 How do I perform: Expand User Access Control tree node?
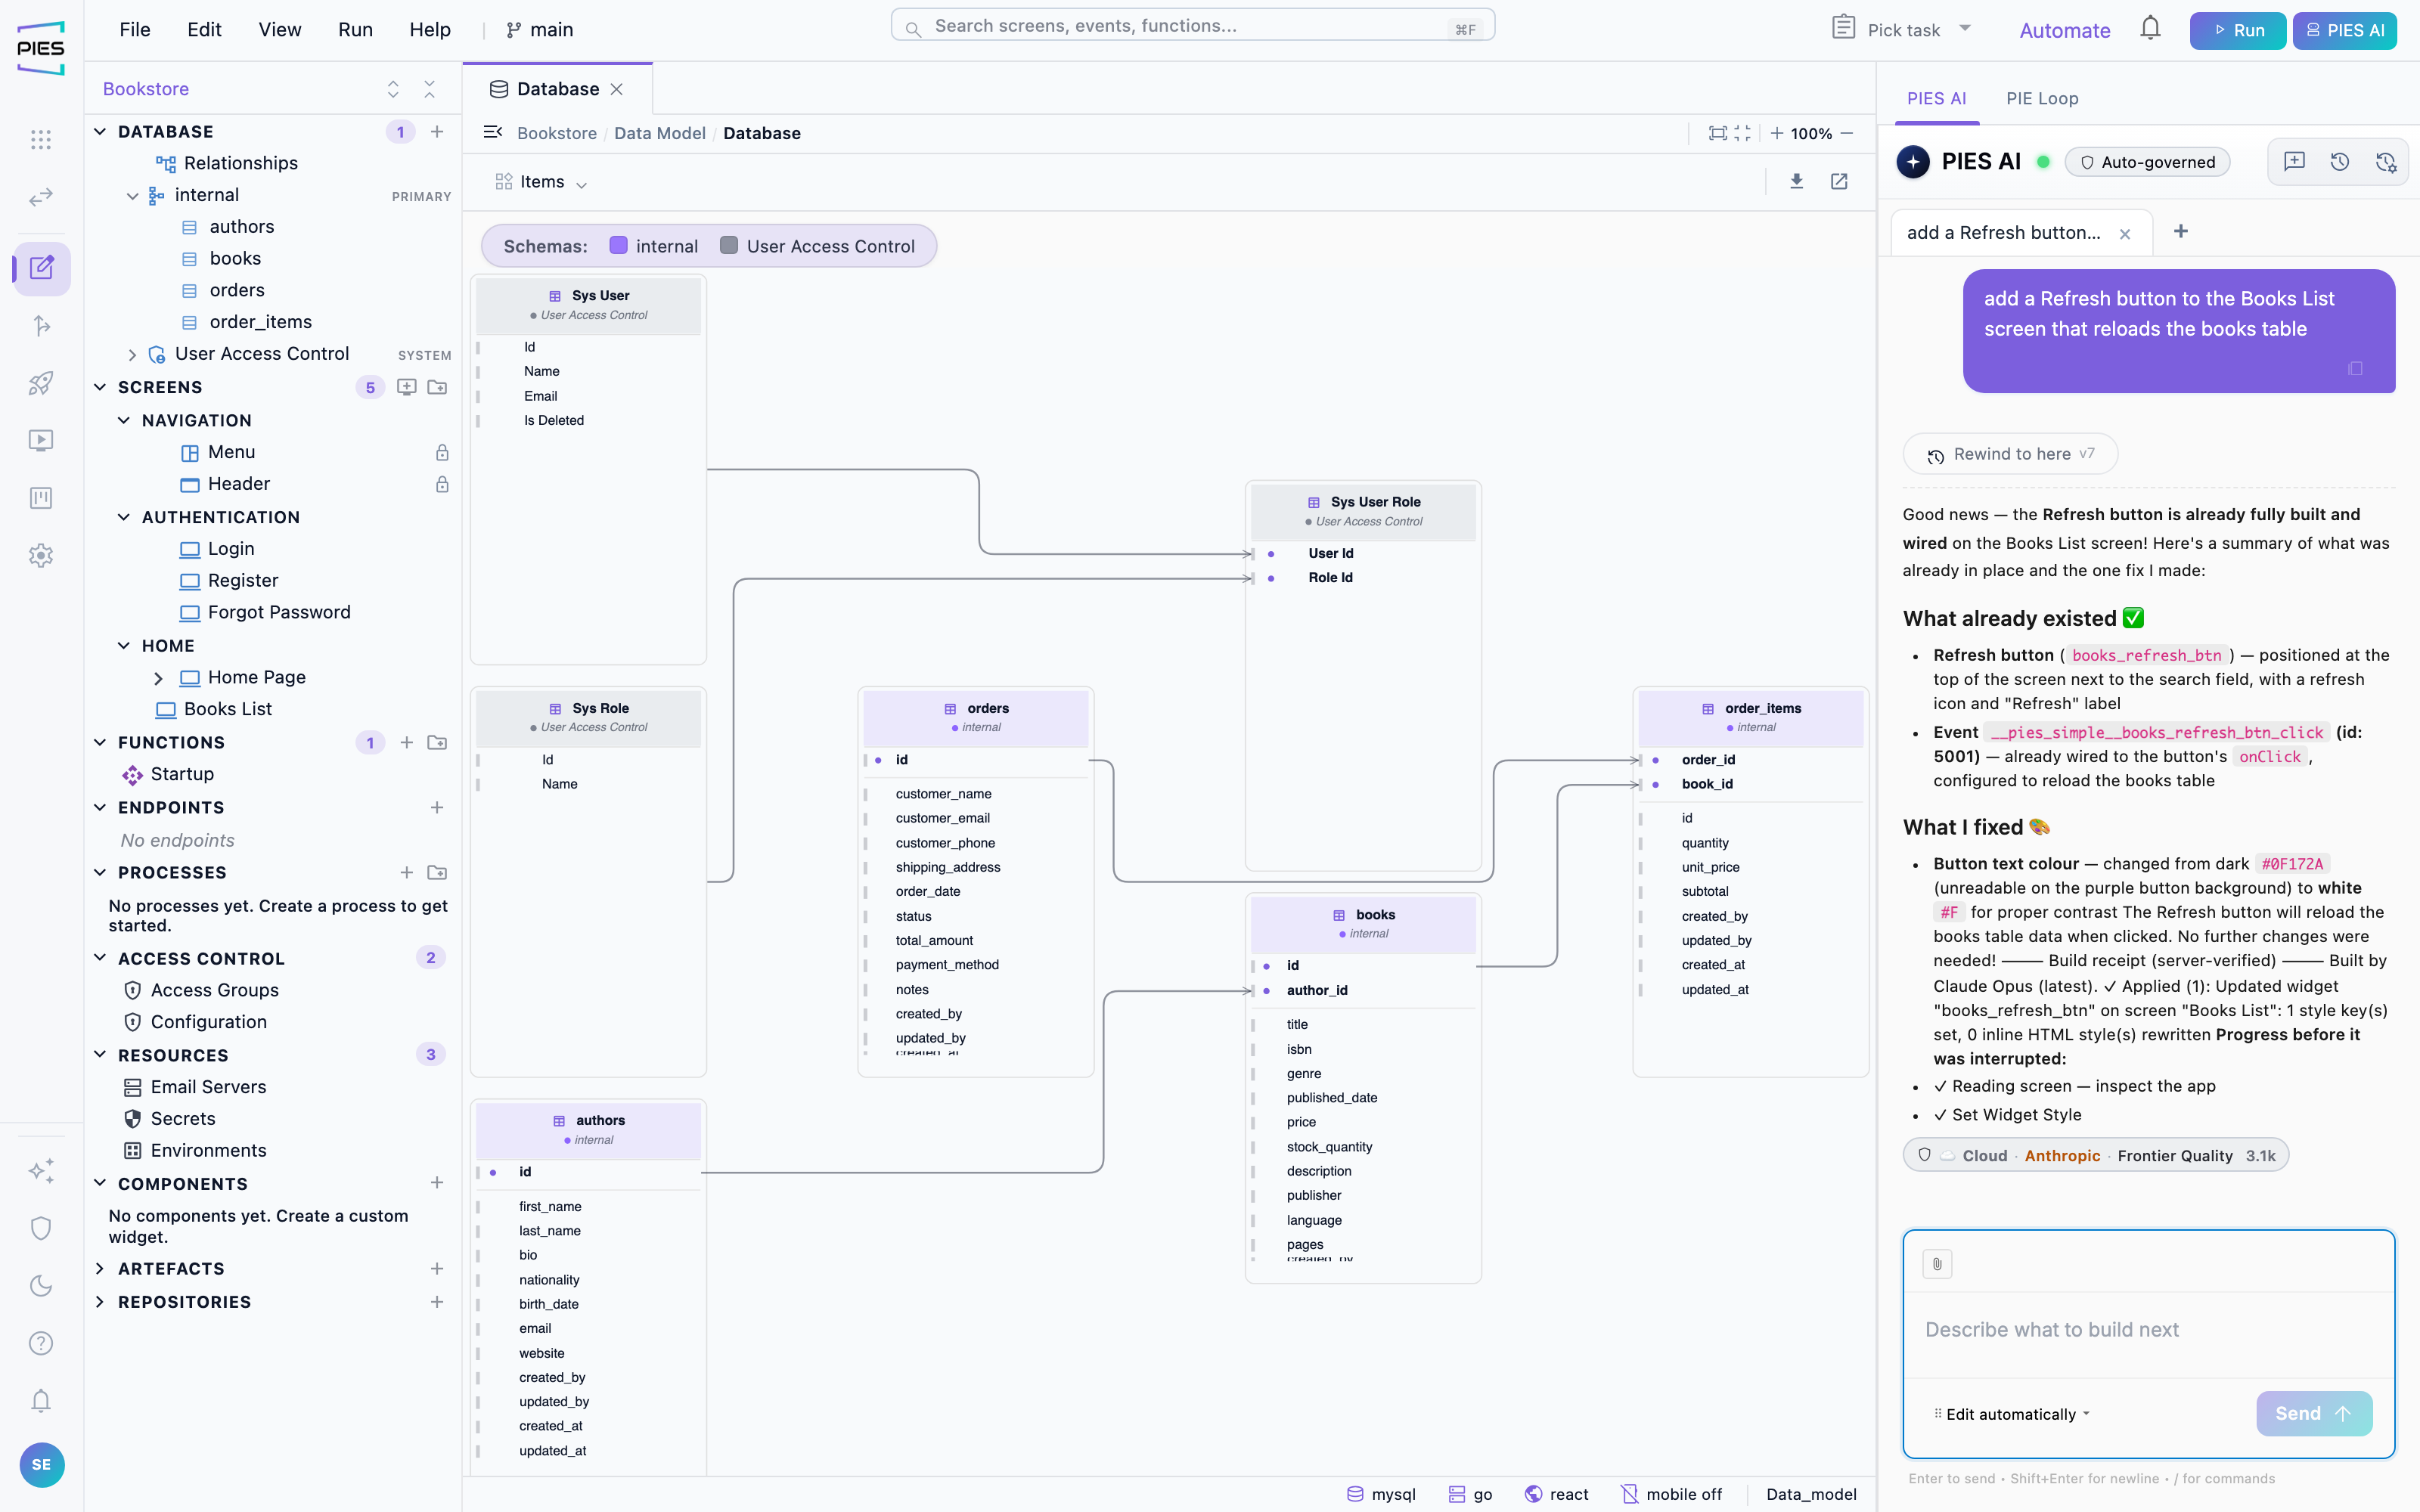132,354
